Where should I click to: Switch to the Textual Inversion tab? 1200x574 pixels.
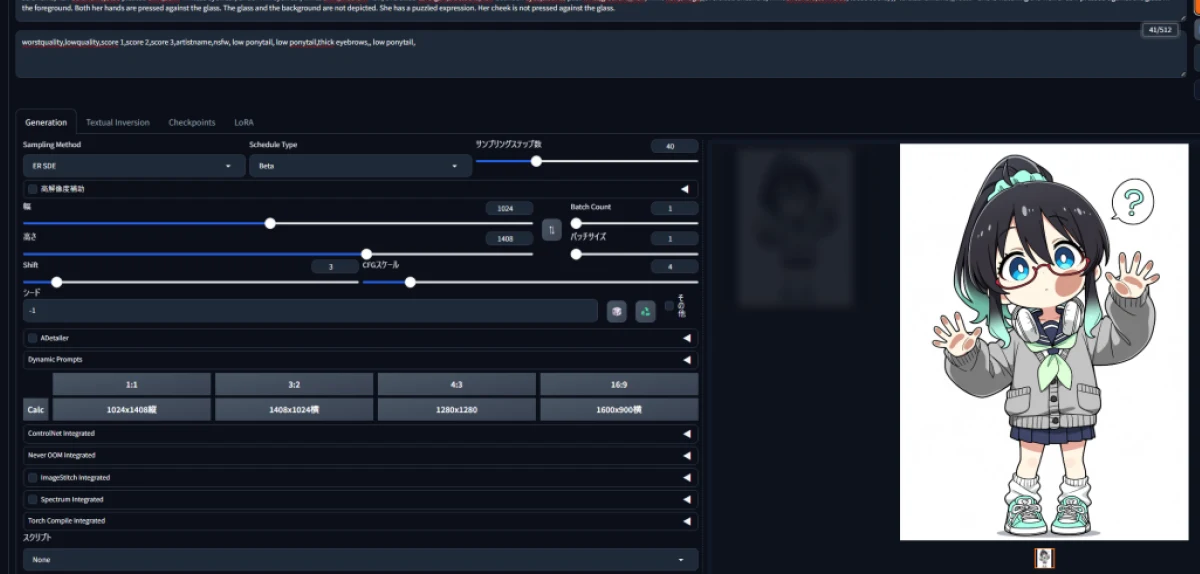(118, 122)
